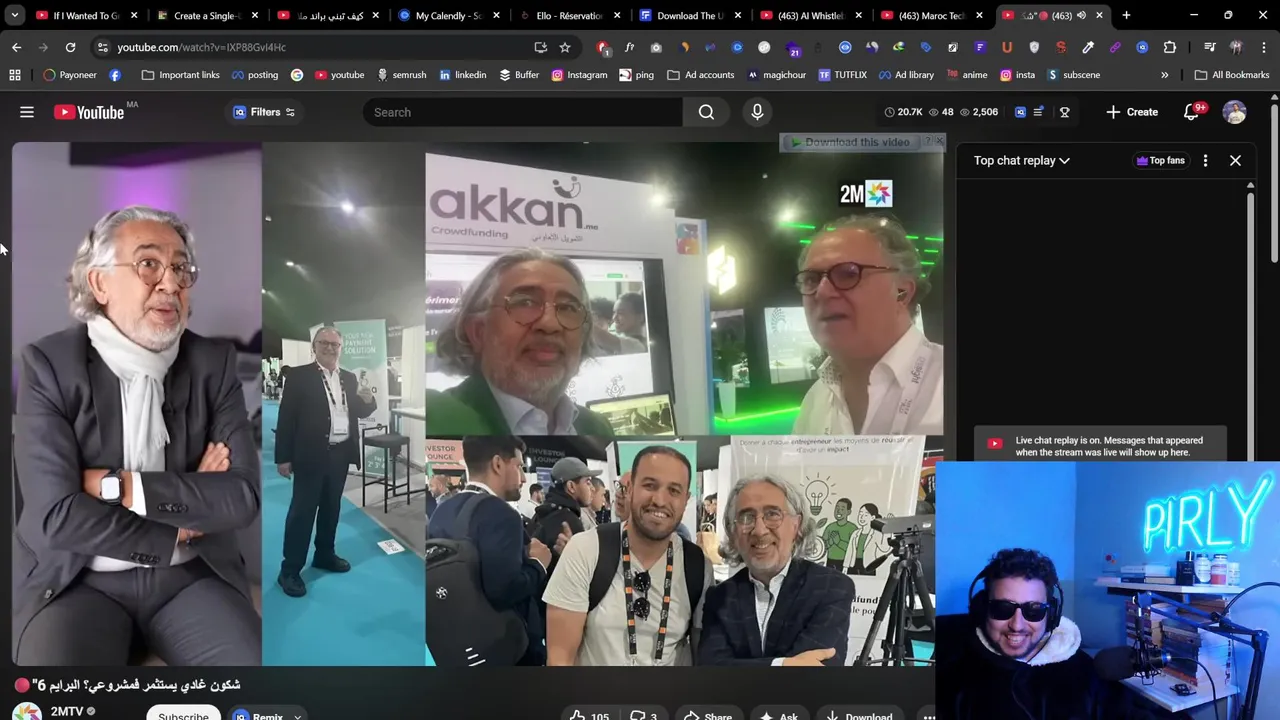Click the trophy icon in YouTube header
1280x720 pixels.
point(1064,112)
